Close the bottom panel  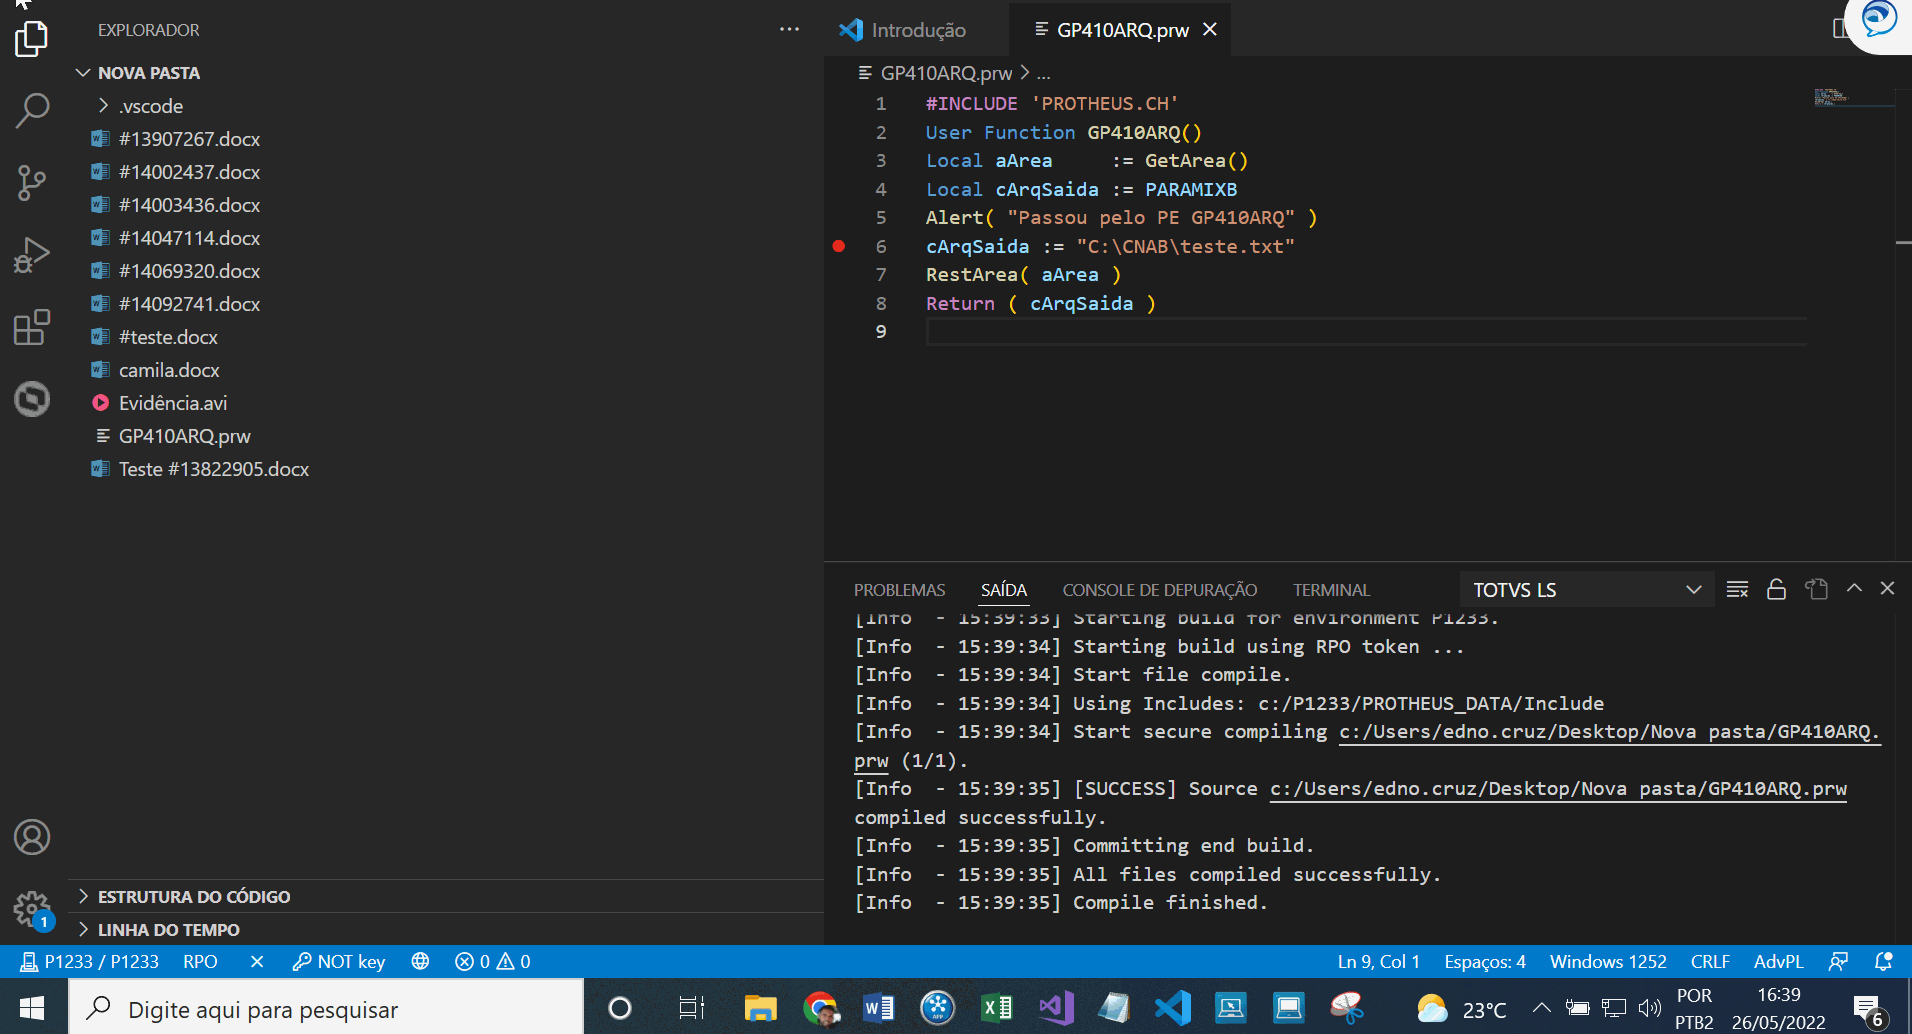[1887, 588]
